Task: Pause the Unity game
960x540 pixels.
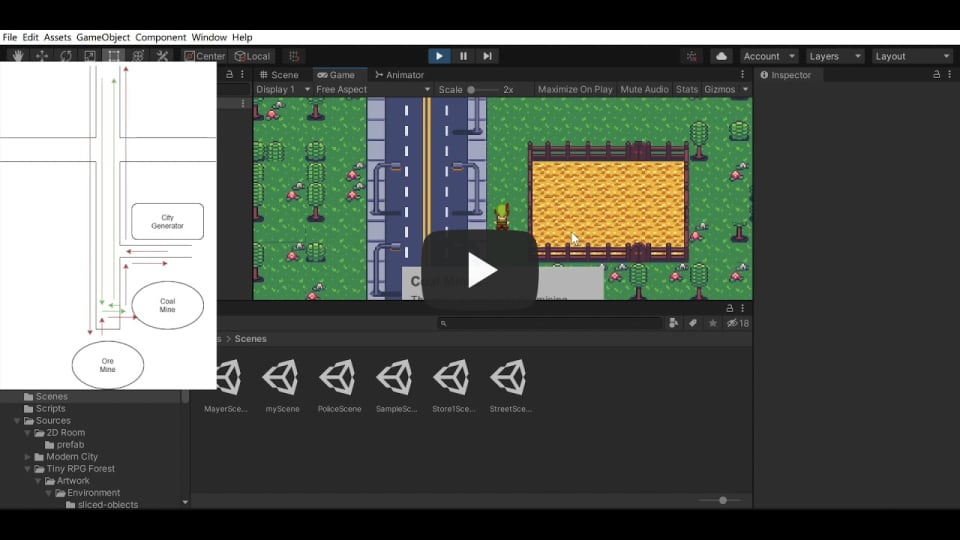Action: coord(463,56)
